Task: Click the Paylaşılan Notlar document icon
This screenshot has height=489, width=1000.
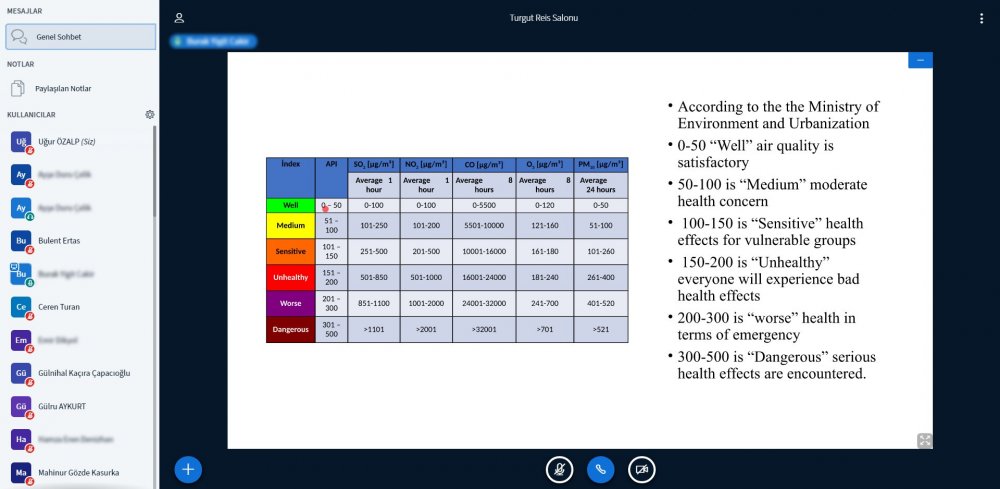Action: (x=18, y=89)
